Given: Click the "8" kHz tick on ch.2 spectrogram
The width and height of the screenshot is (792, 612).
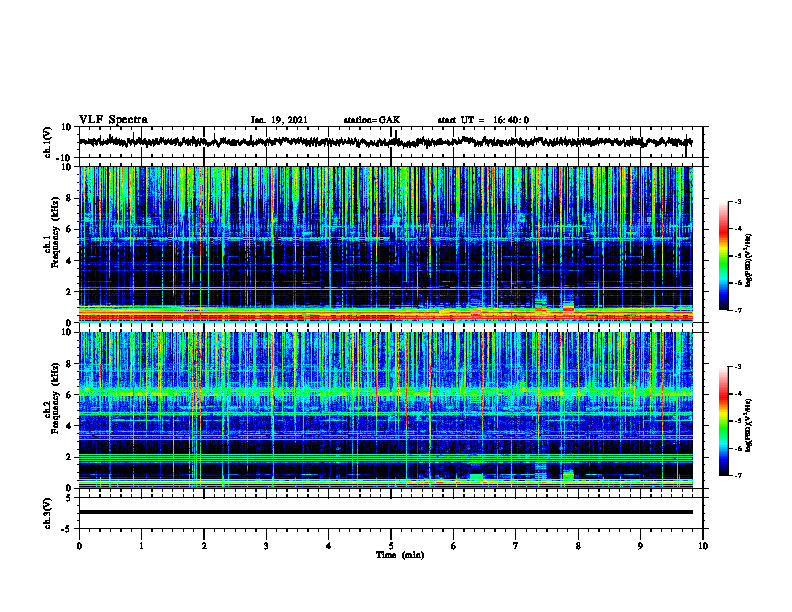Looking at the screenshot, I should (x=70, y=364).
